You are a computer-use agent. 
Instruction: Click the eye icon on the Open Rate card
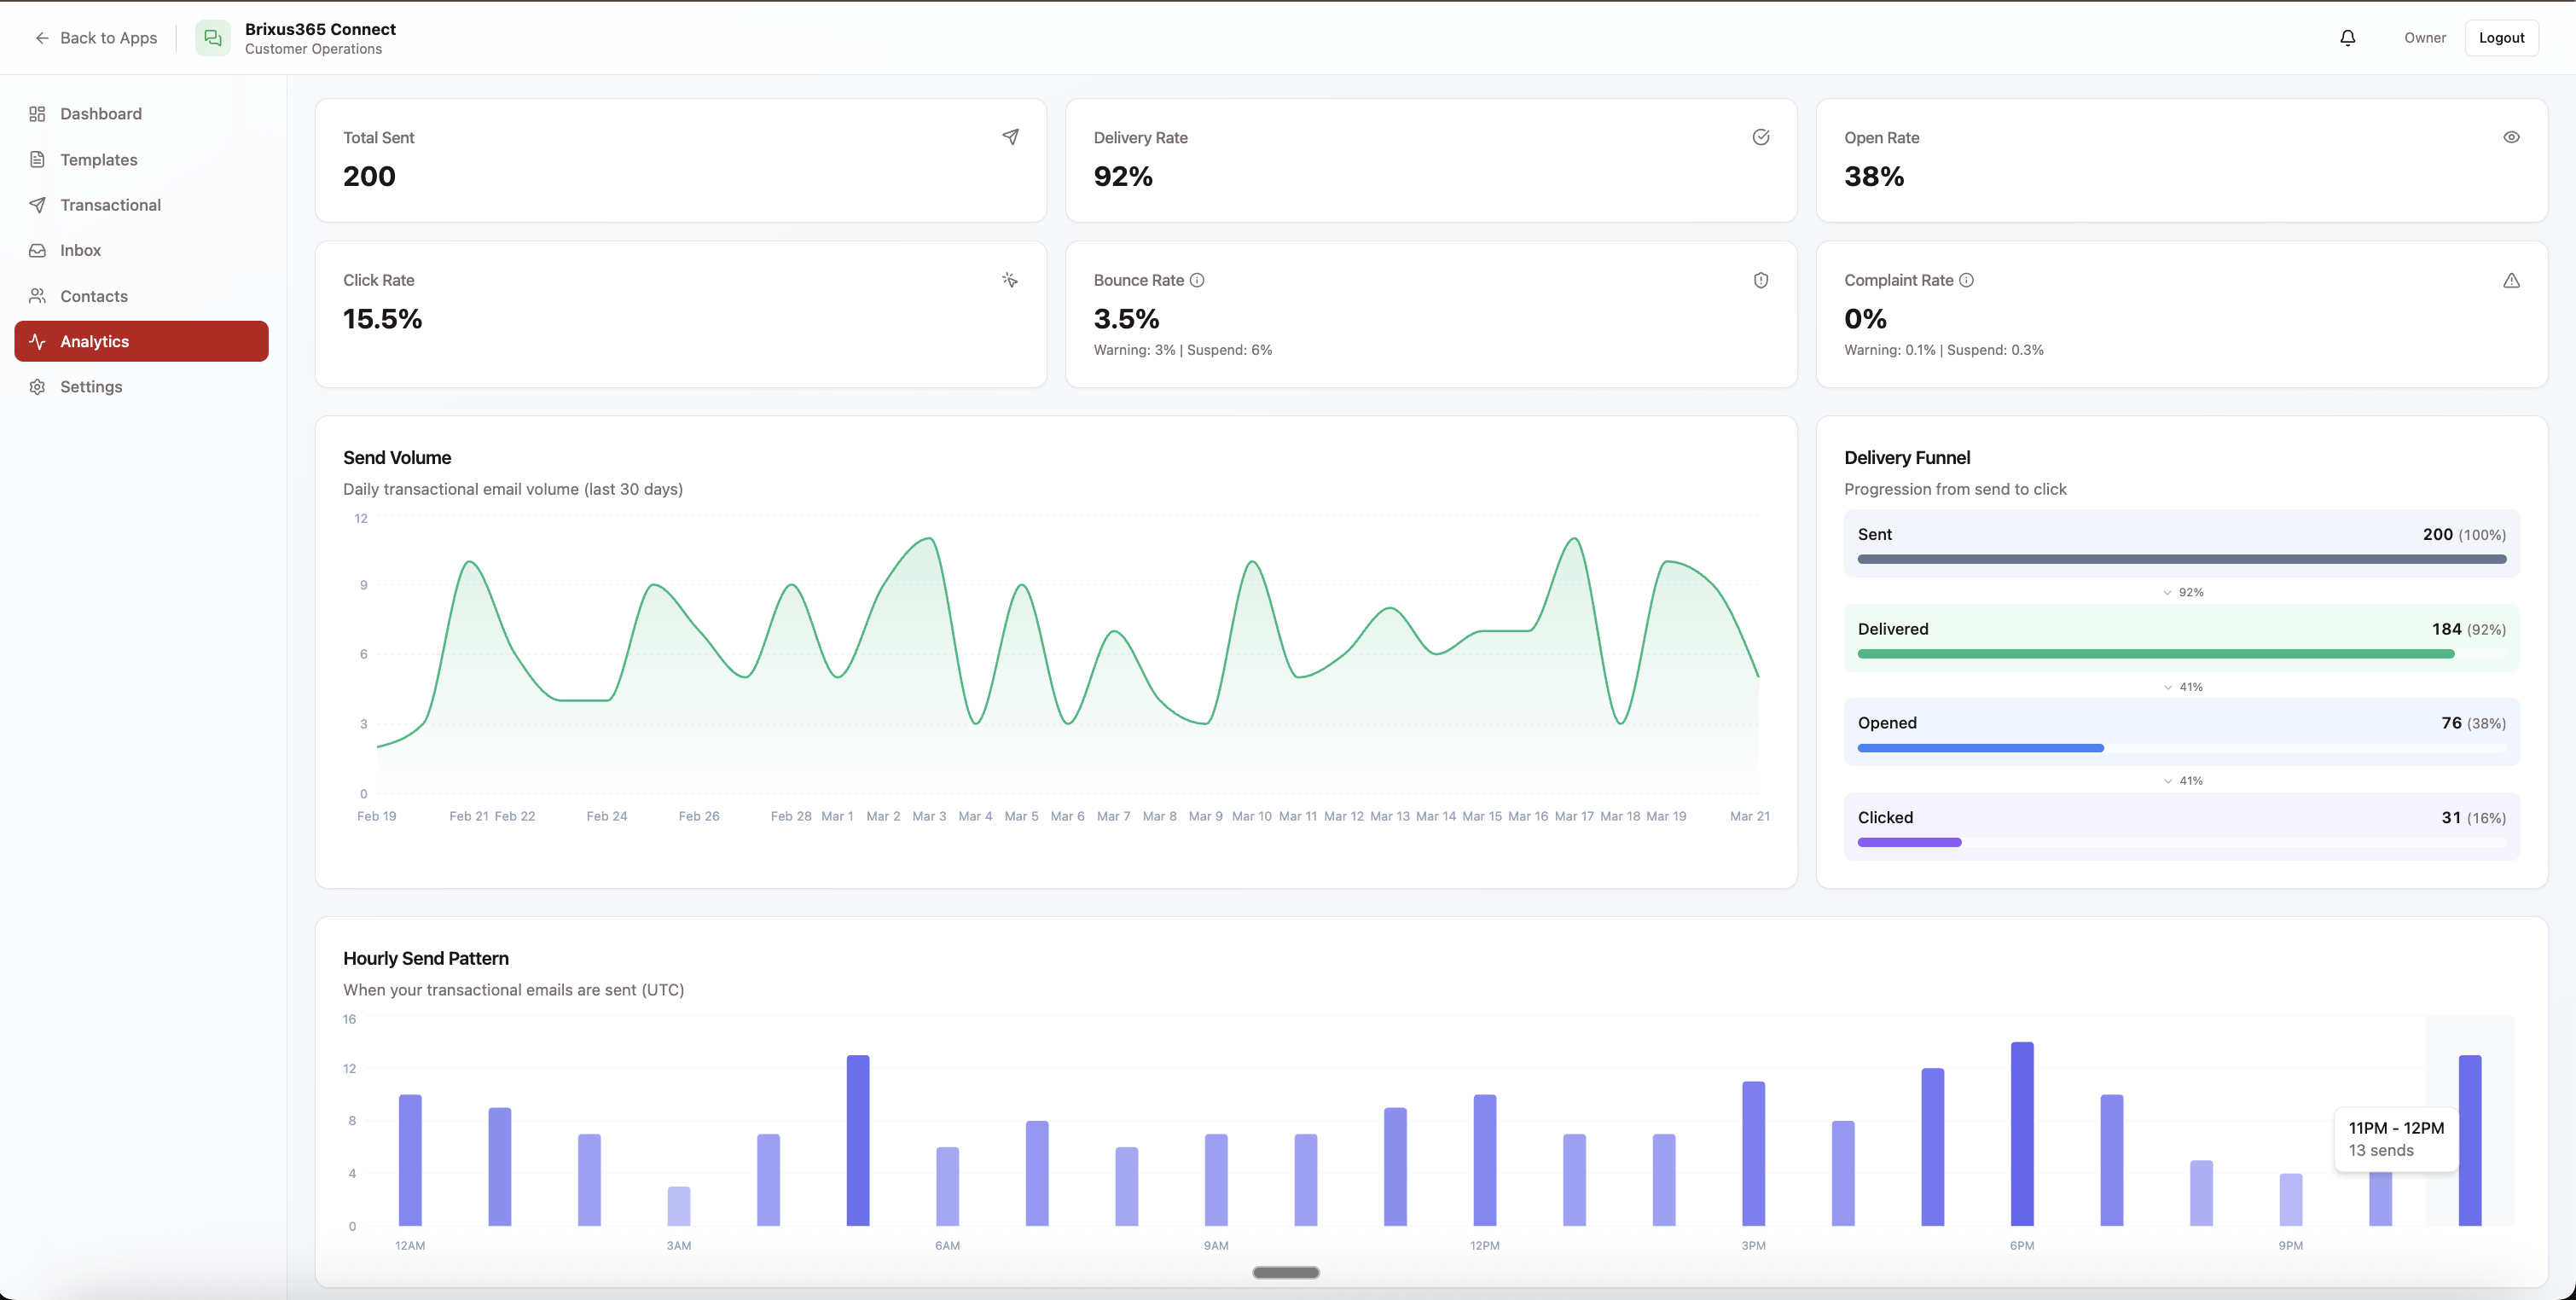[2511, 137]
